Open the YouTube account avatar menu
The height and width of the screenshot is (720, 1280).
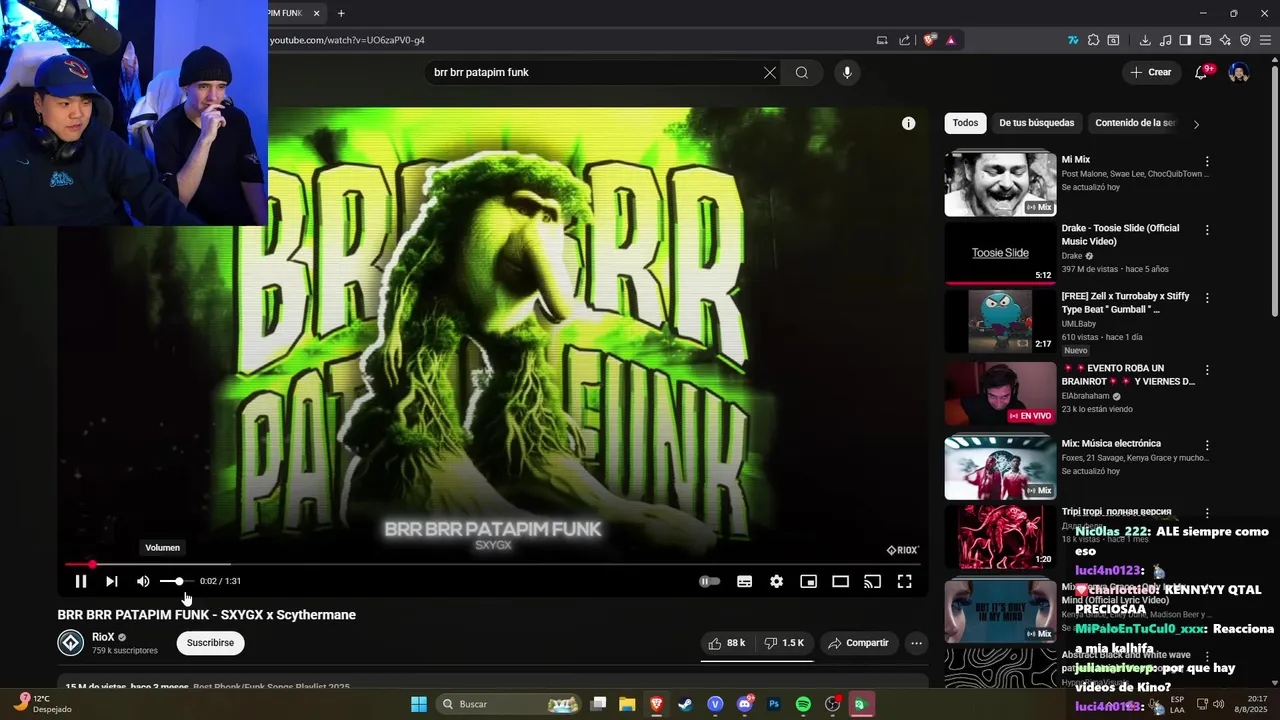(x=1239, y=72)
